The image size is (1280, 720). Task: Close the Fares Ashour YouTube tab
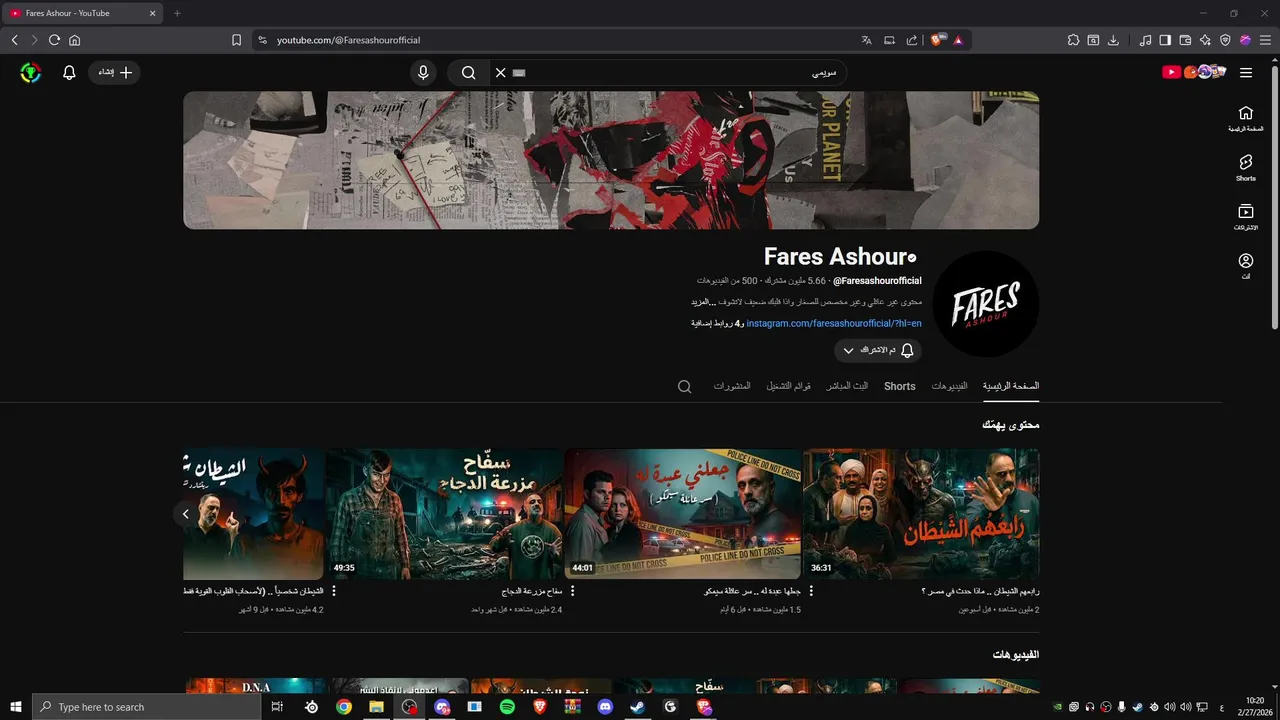(x=152, y=13)
